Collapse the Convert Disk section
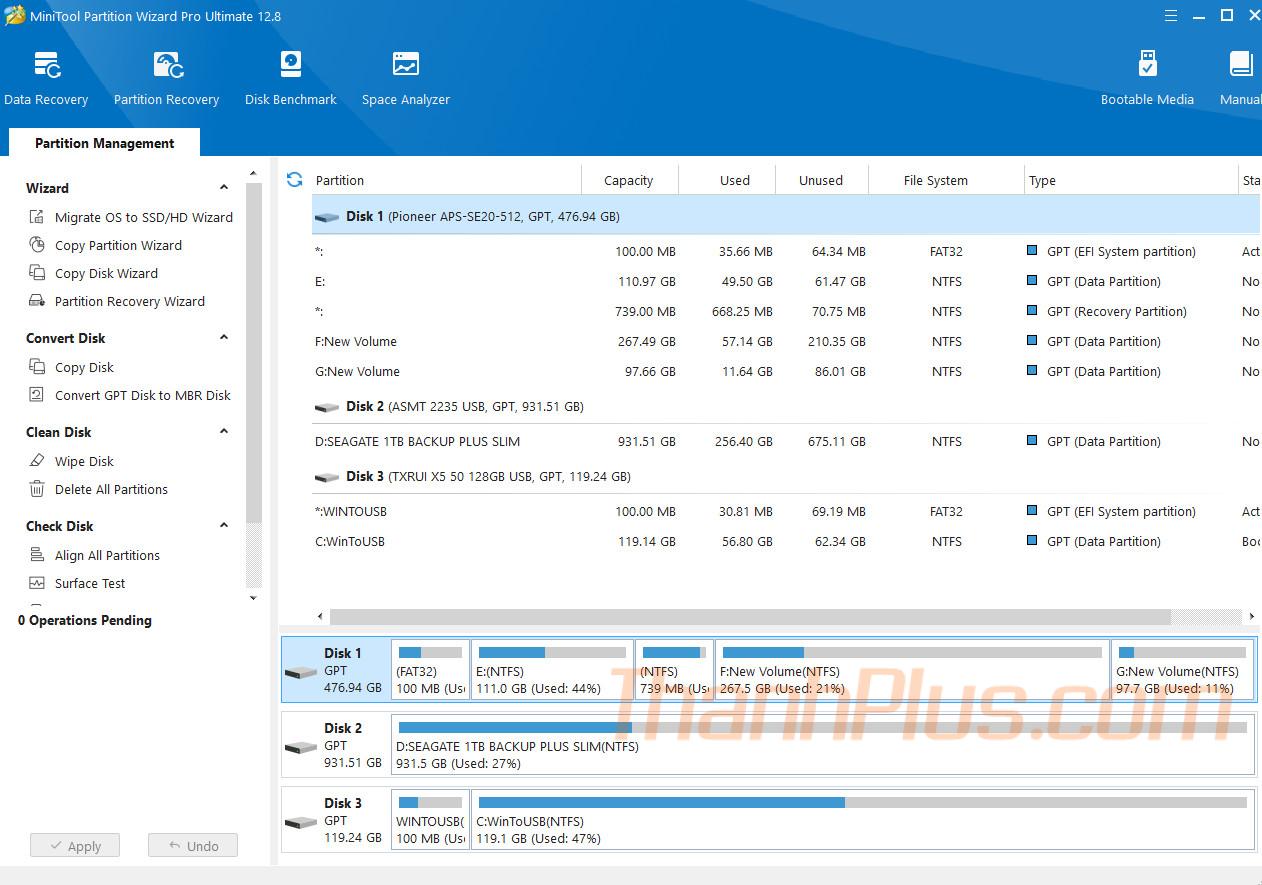This screenshot has width=1262, height=885. [224, 338]
